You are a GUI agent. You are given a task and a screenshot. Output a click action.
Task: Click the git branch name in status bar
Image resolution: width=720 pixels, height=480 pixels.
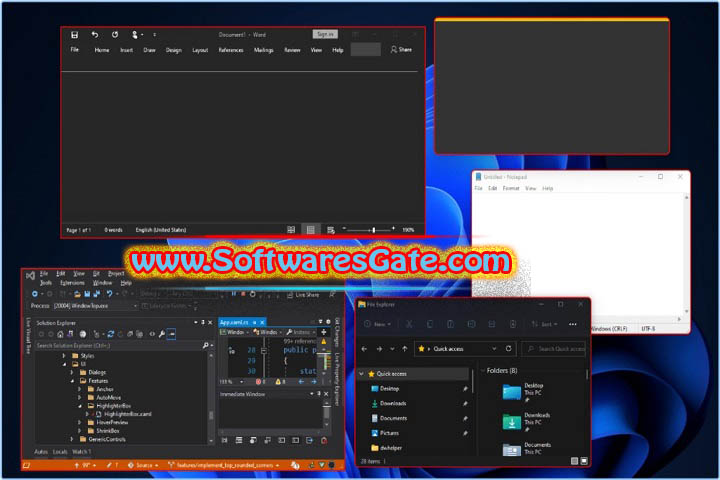click(224, 465)
